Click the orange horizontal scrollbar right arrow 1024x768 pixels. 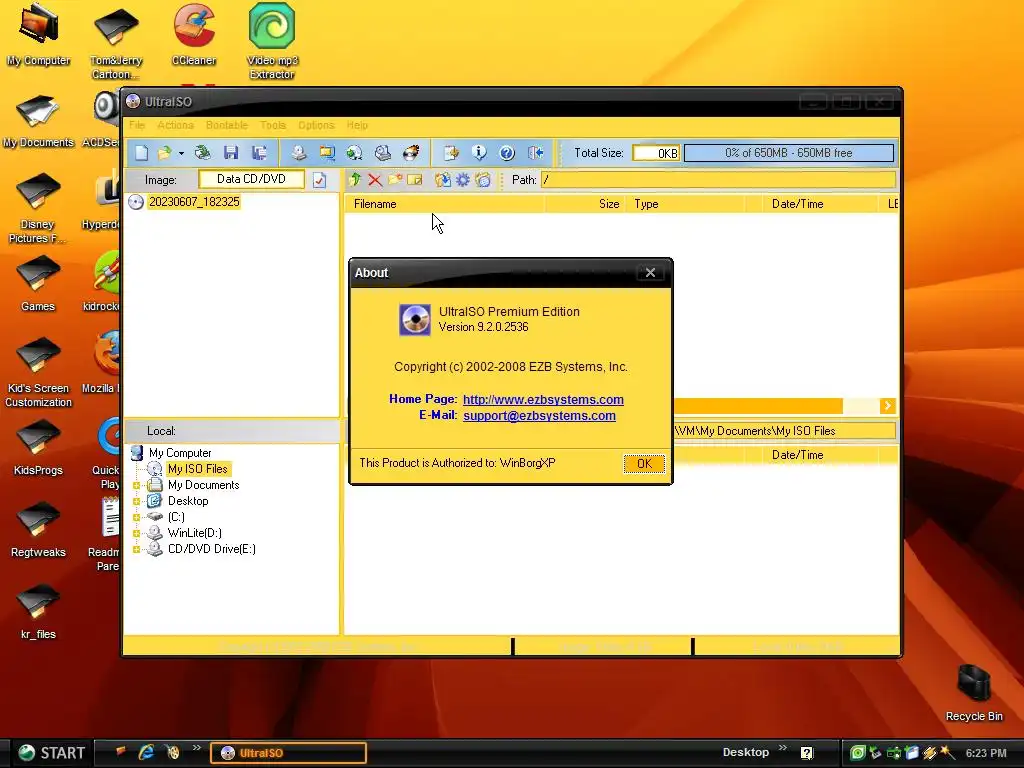tap(887, 406)
